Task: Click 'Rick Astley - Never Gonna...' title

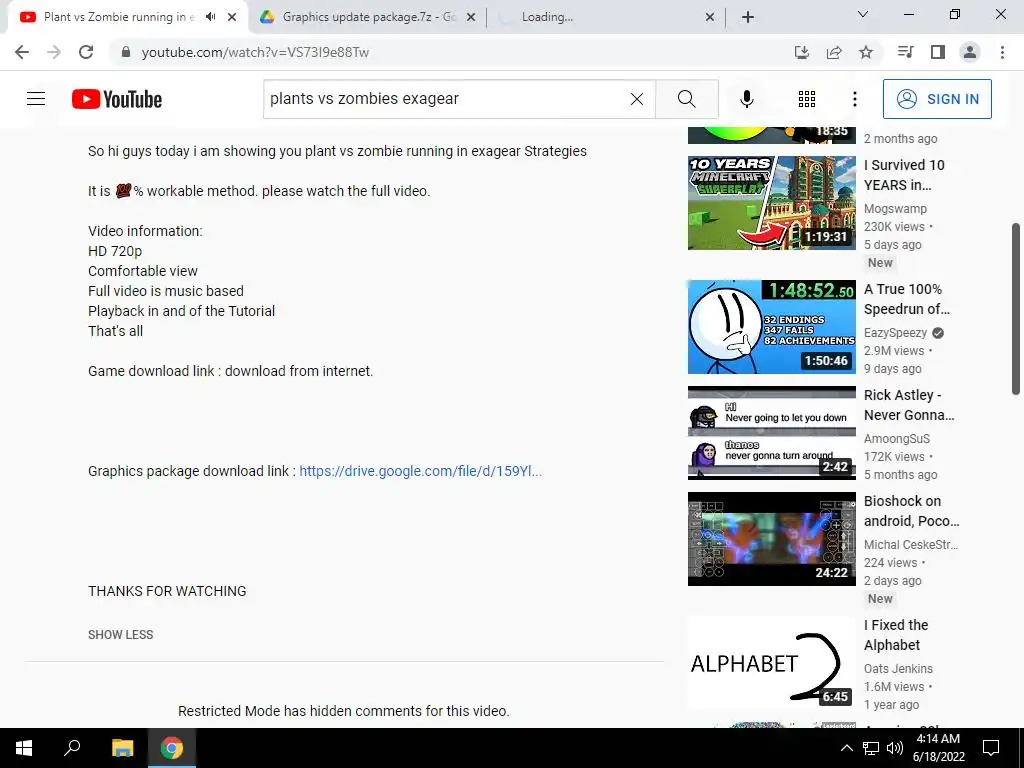Action: pyautogui.click(x=909, y=405)
